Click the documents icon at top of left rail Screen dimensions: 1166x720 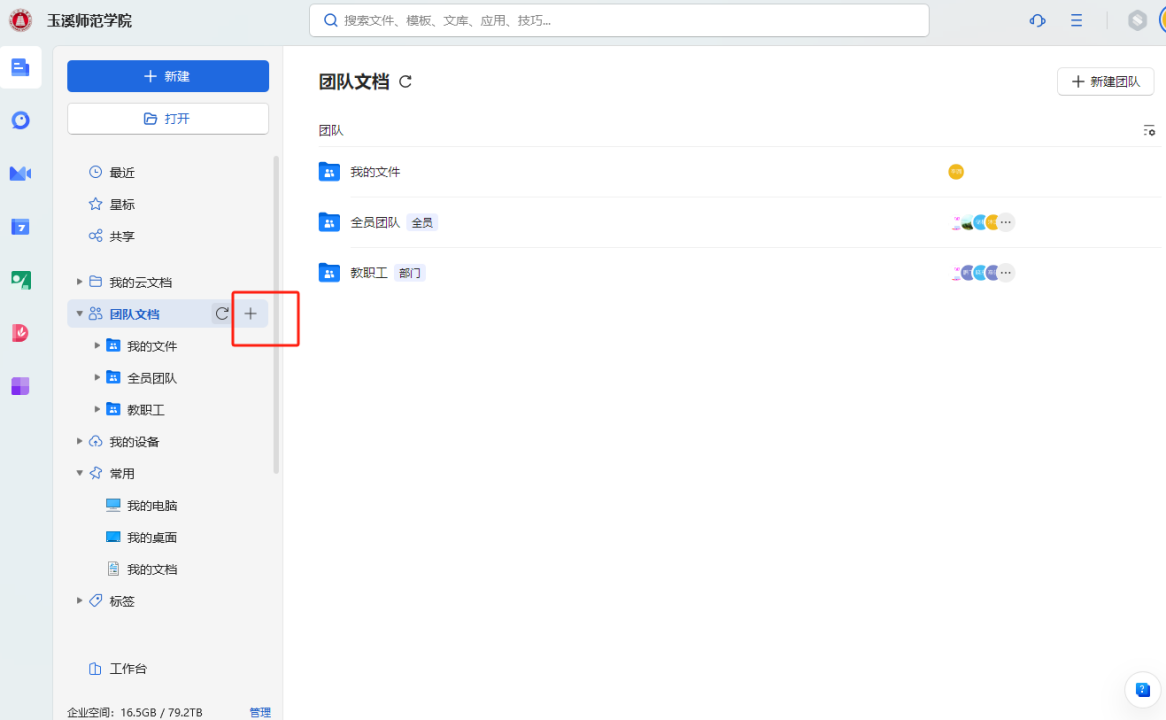click(20, 67)
